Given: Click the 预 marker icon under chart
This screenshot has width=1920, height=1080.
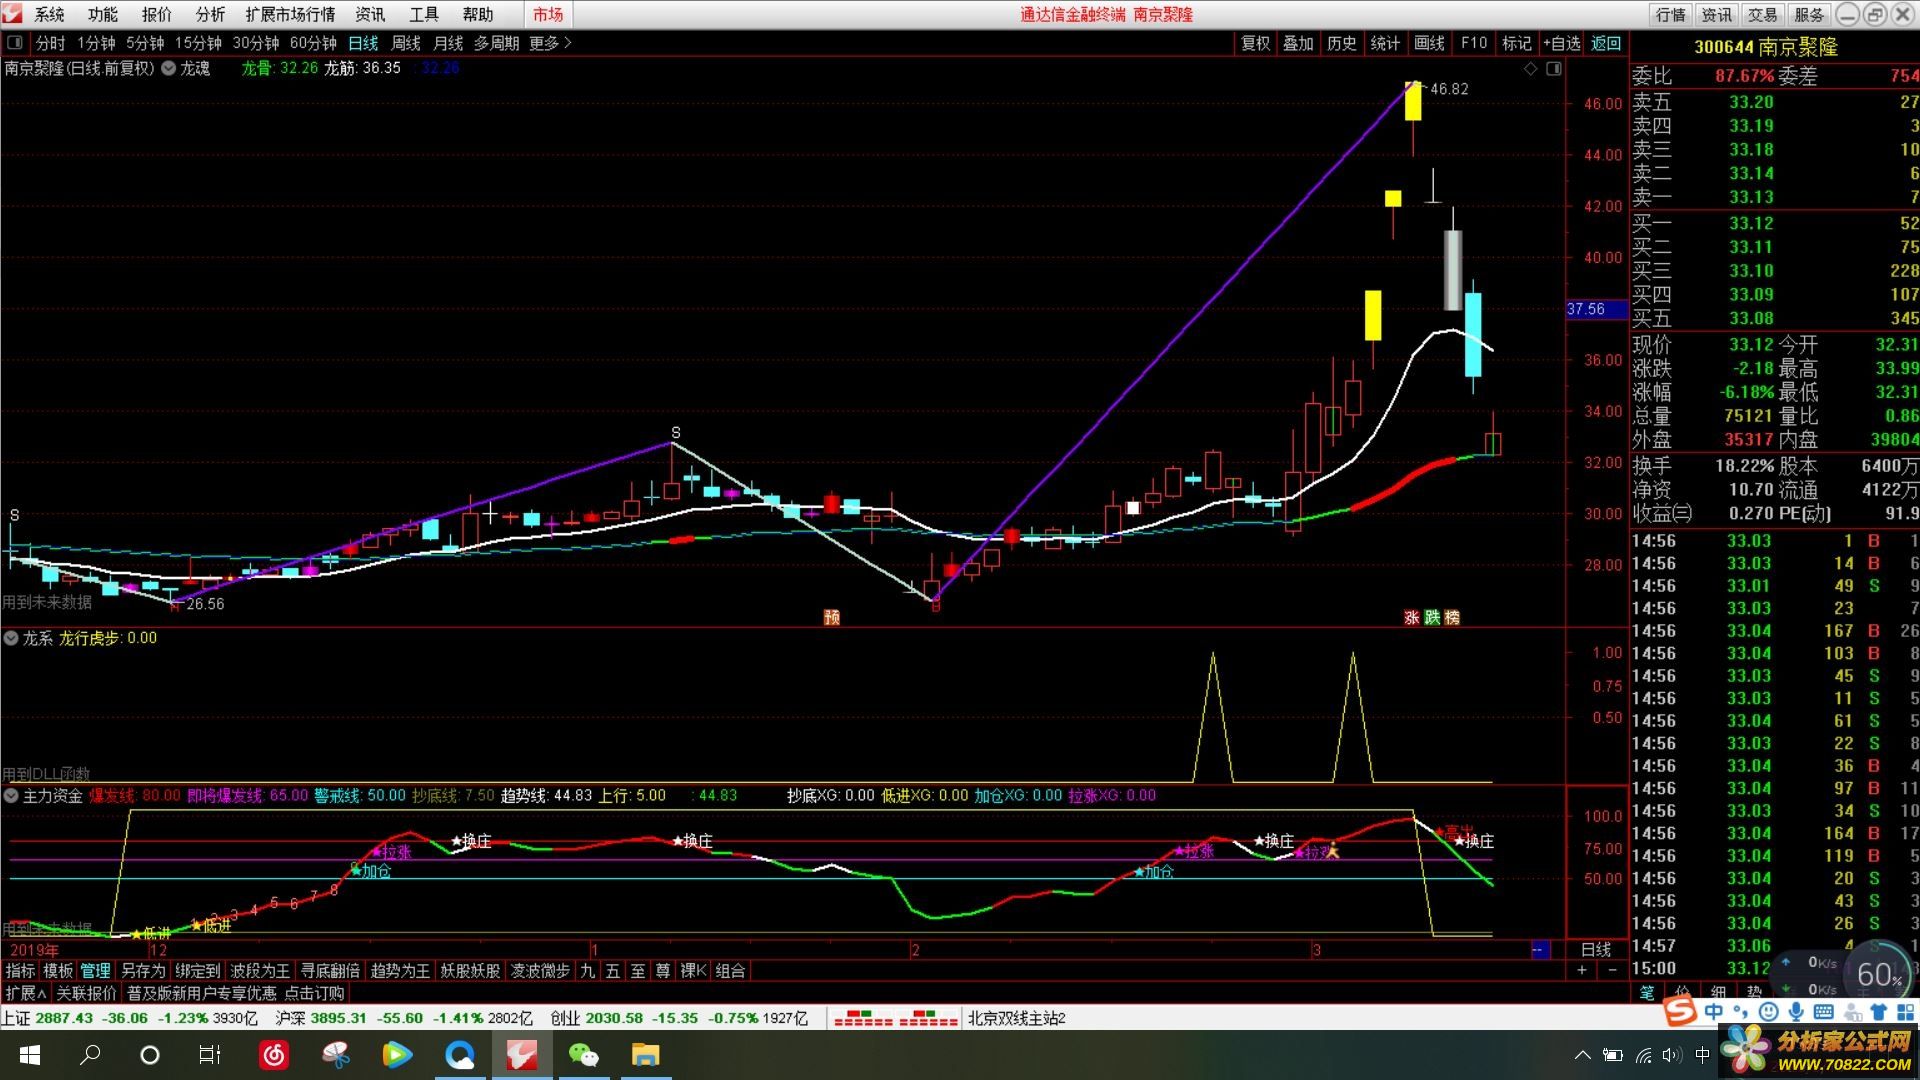Looking at the screenshot, I should [831, 618].
